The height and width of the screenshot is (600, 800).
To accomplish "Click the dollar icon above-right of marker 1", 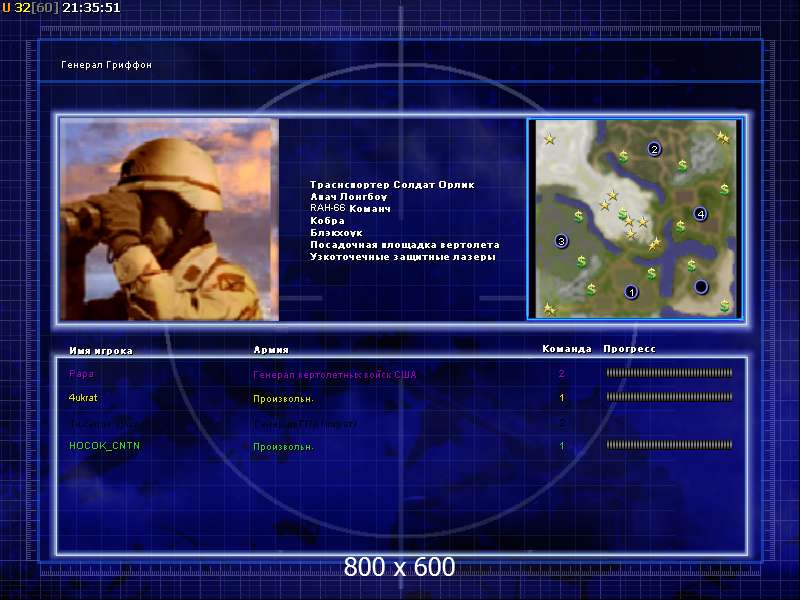I will [652, 273].
